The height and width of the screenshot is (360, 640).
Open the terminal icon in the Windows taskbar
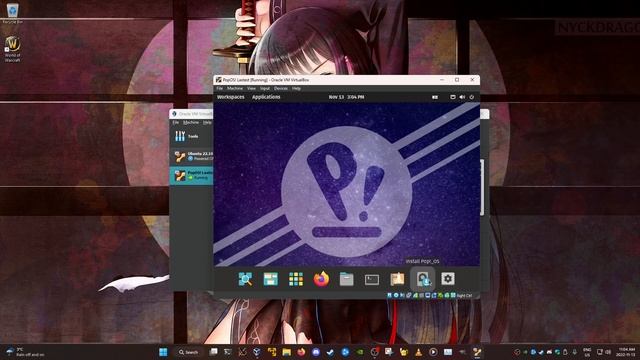[x=228, y=352]
